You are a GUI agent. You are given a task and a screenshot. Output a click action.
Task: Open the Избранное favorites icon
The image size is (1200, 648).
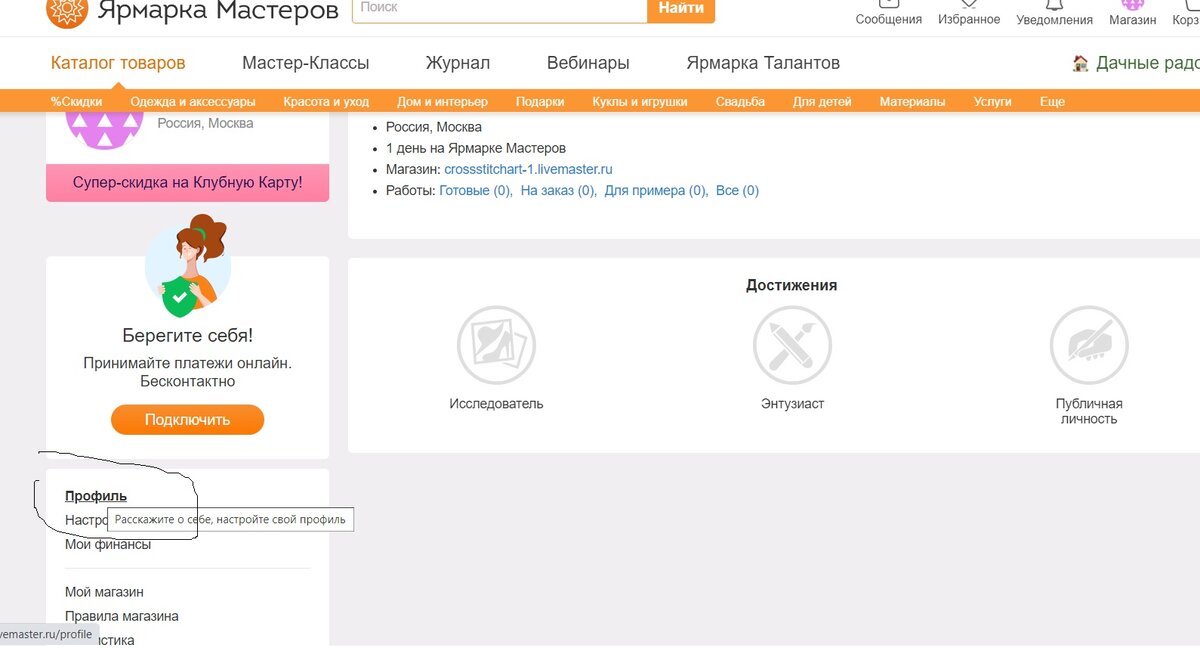[969, 4]
